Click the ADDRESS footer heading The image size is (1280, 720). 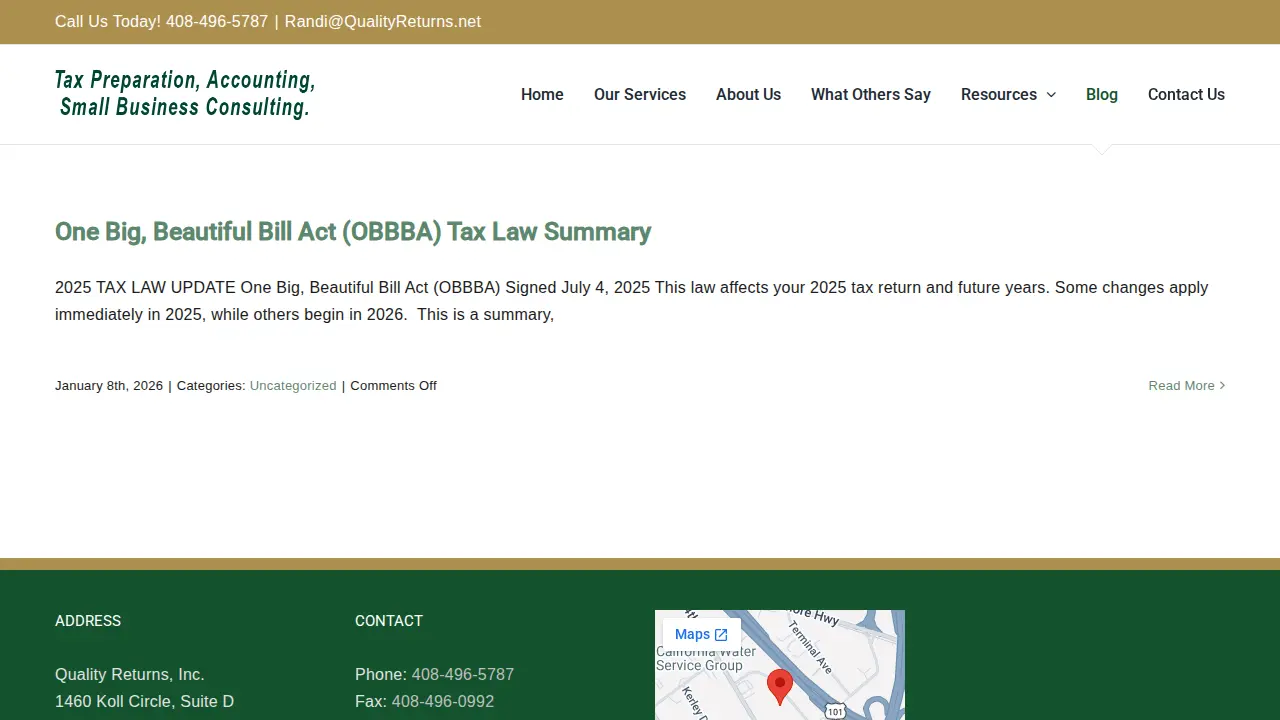(88, 621)
